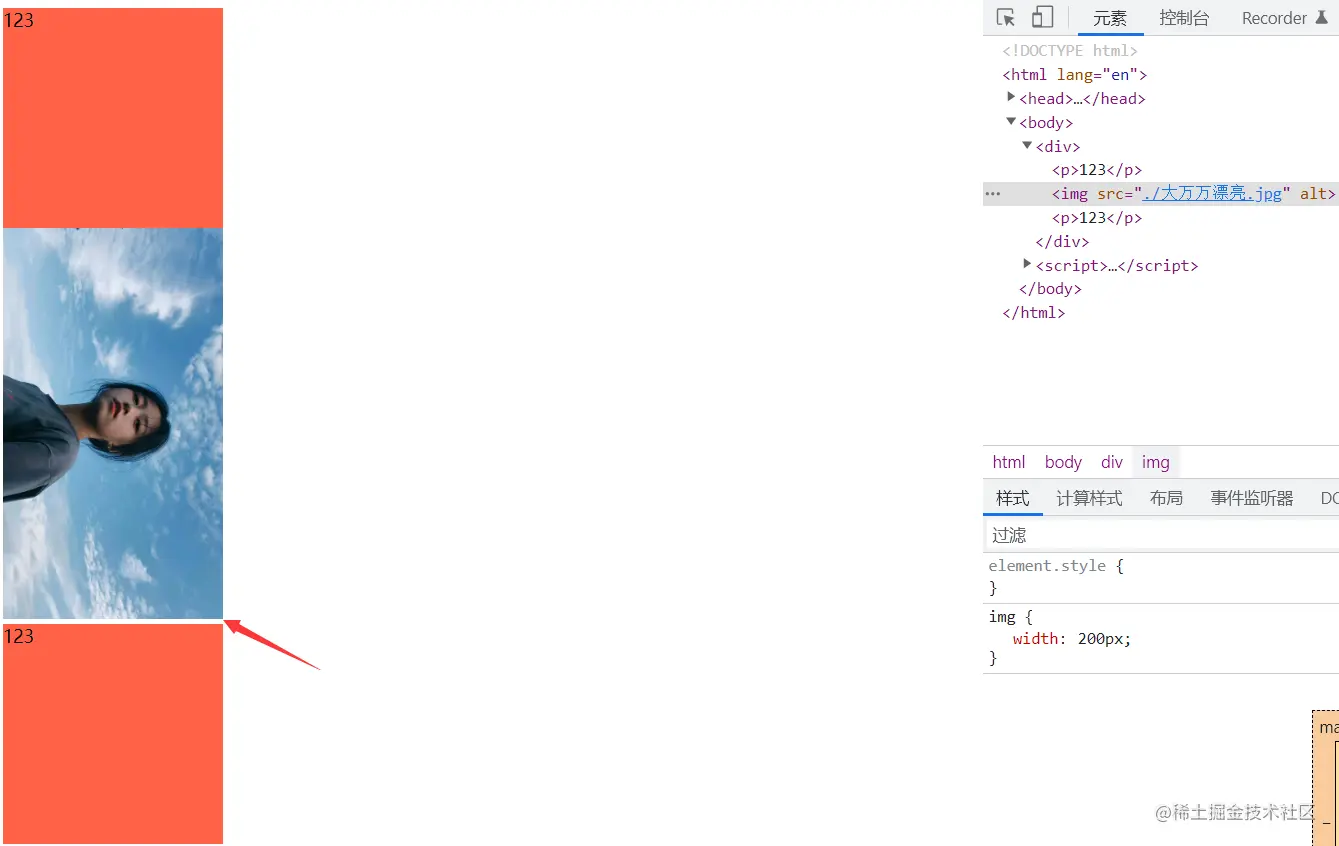This screenshot has width=1339, height=846.
Task: Select the closing </body> tag line
Action: [x=1050, y=289]
